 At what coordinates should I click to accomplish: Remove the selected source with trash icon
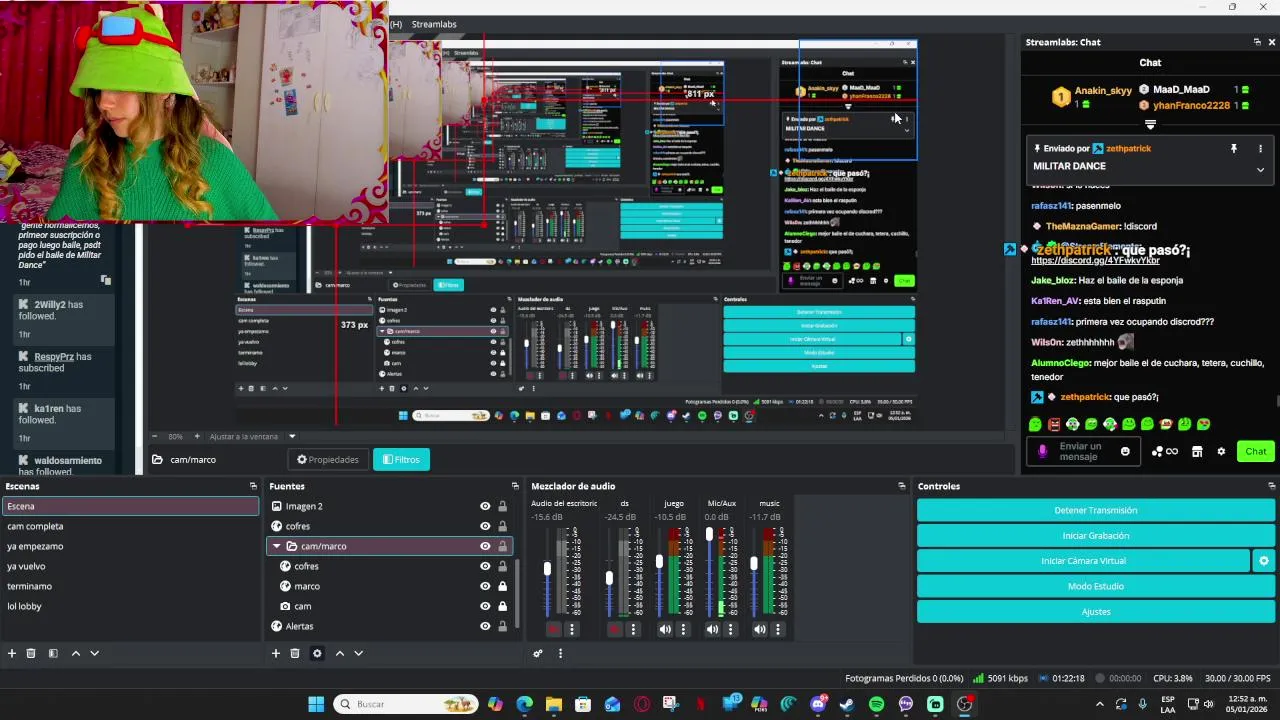coord(295,653)
